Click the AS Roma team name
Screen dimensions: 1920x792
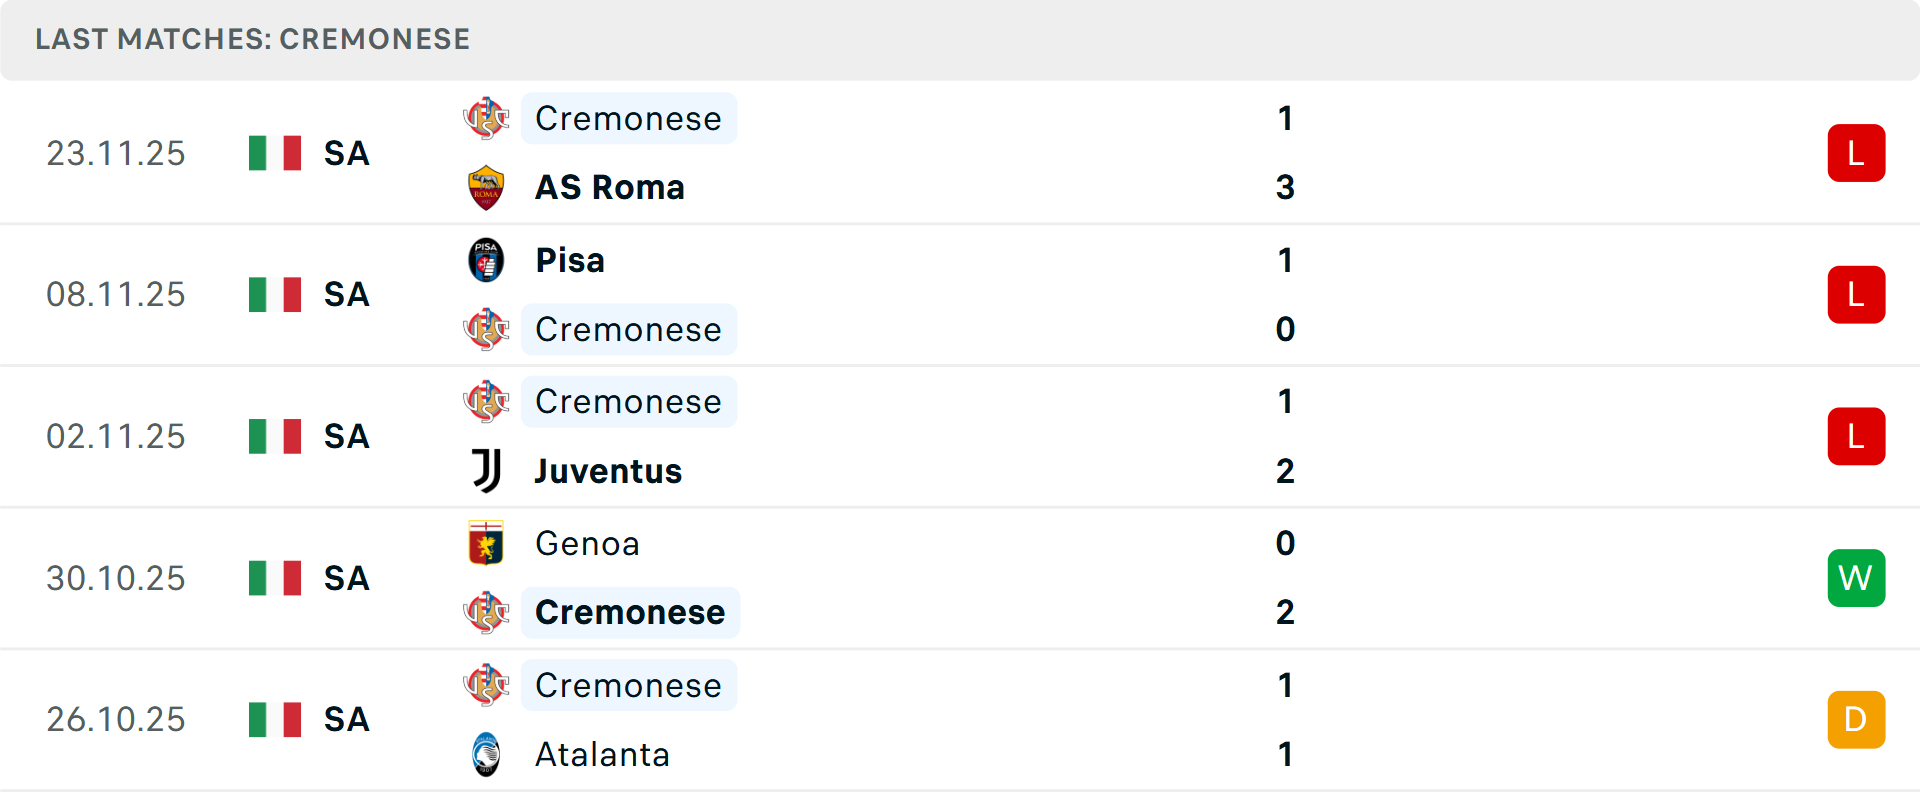609,187
